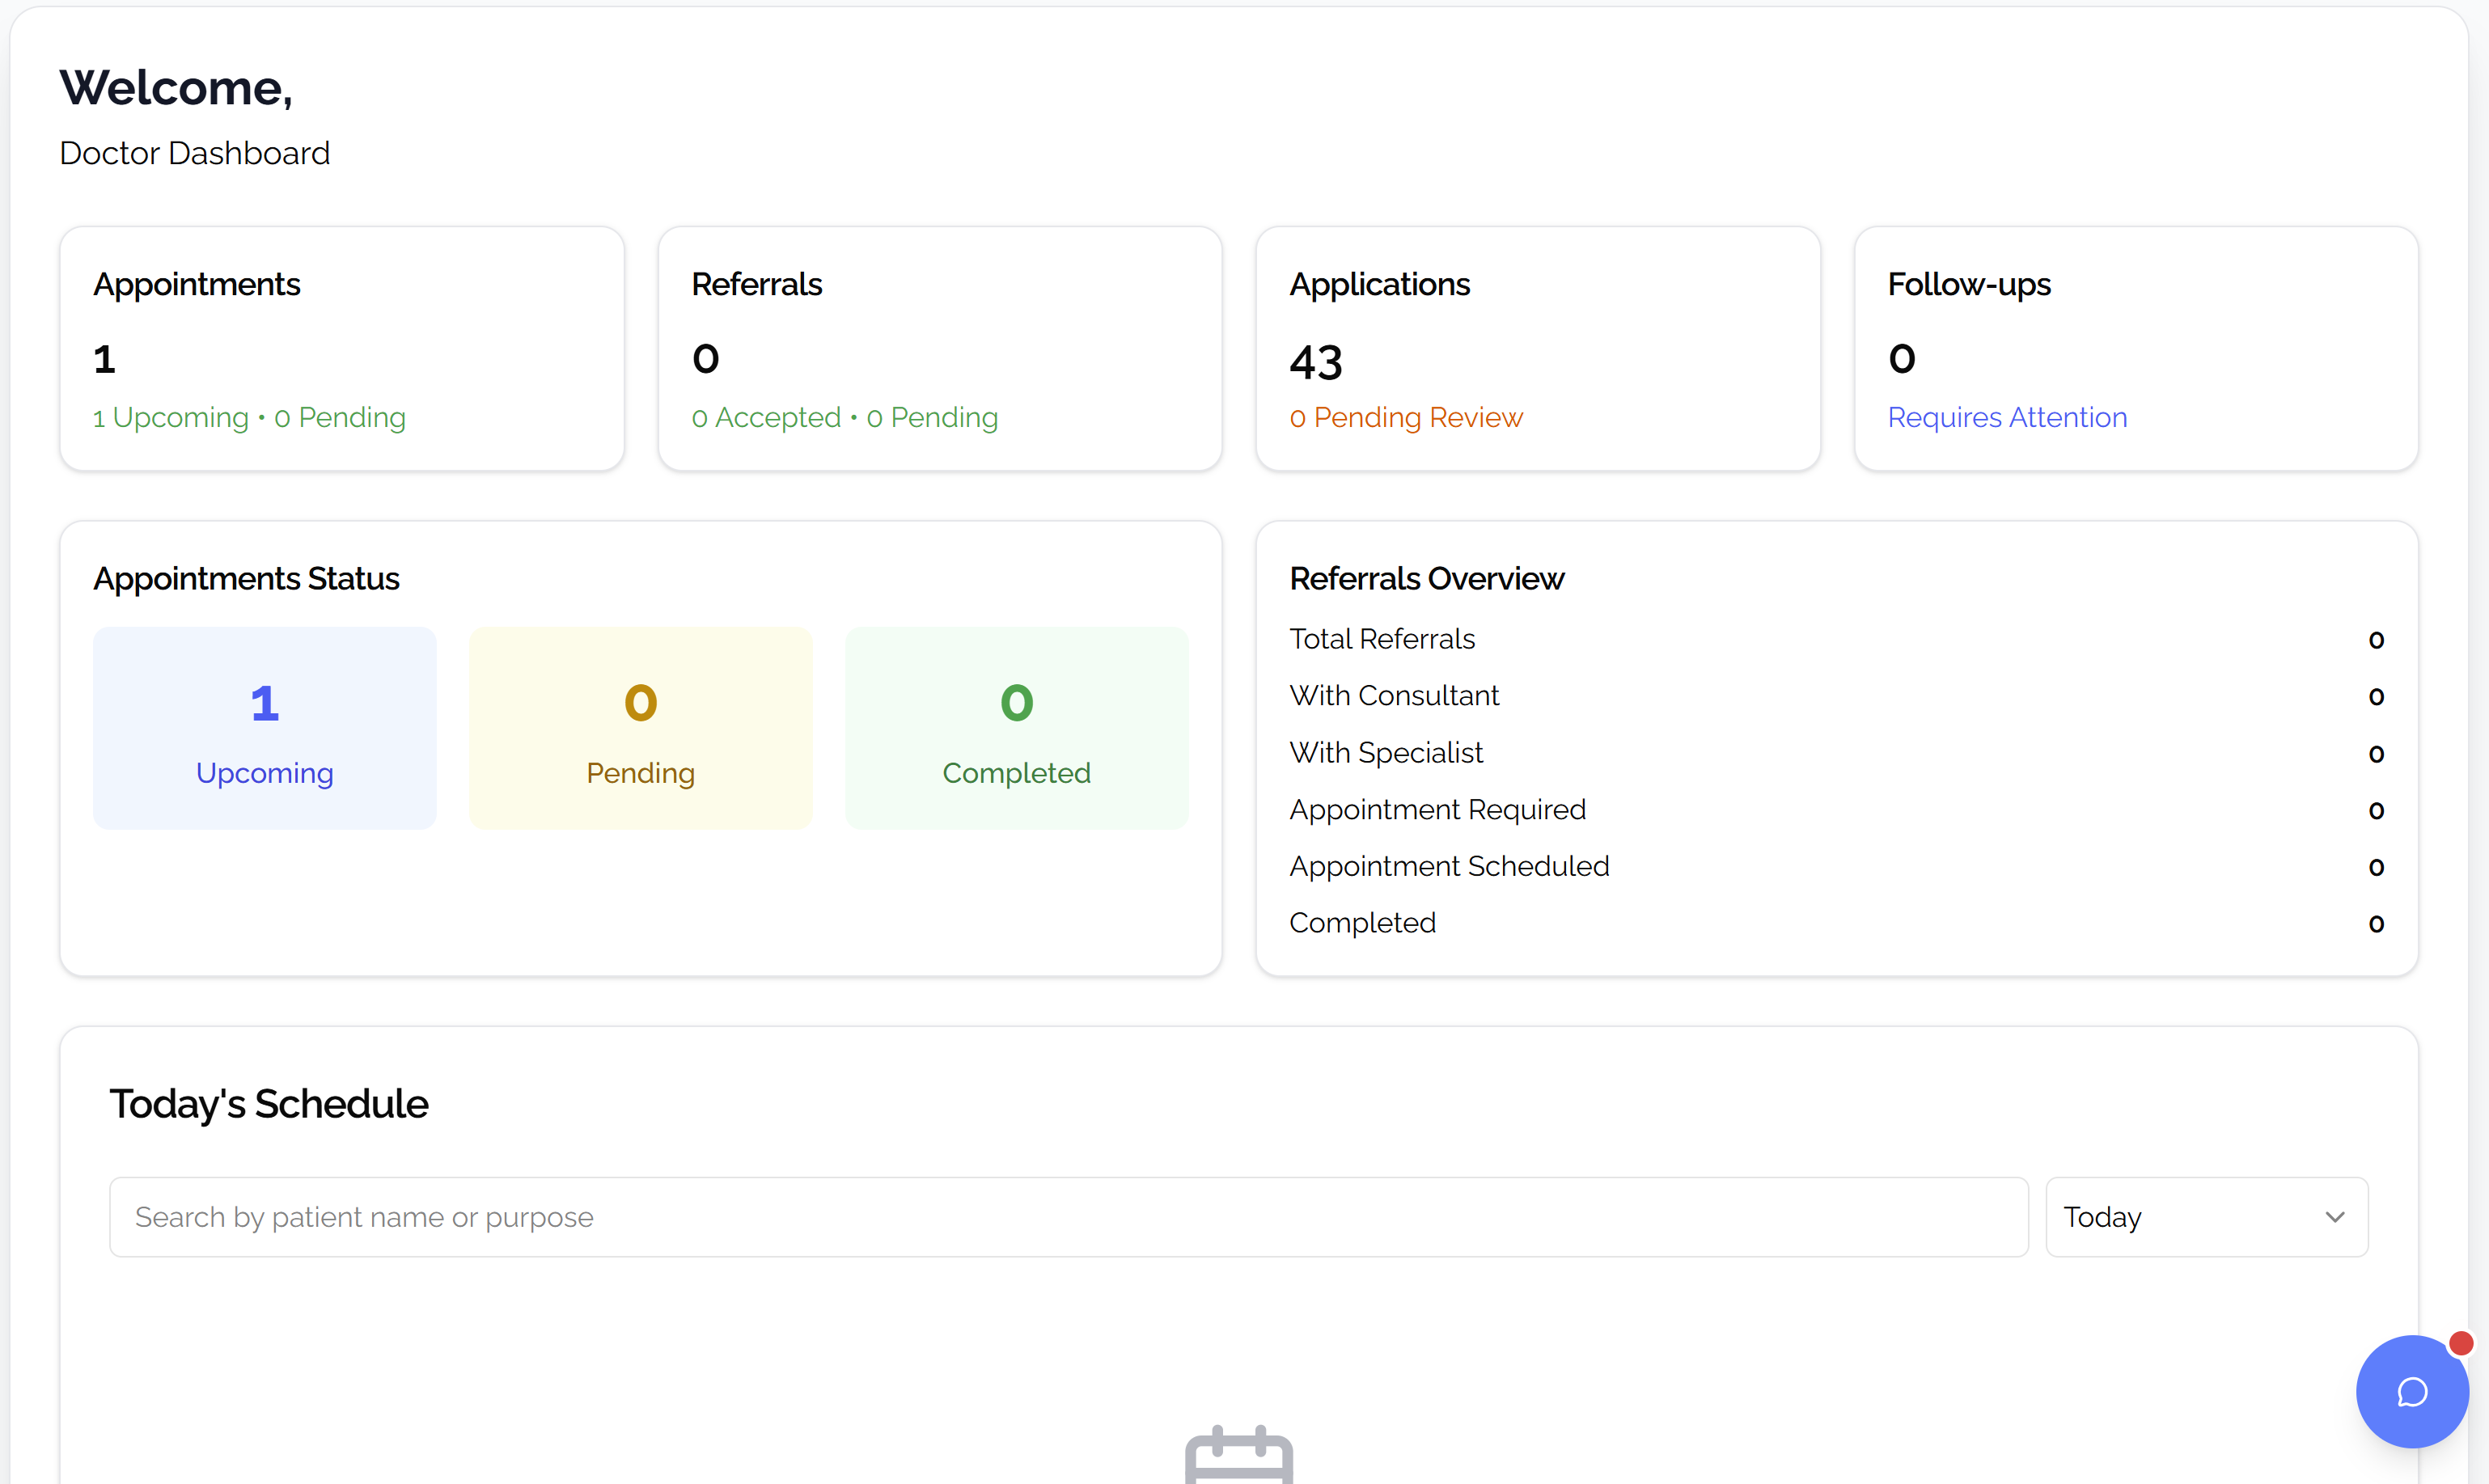Select the Pending appointments tile

[x=640, y=728]
